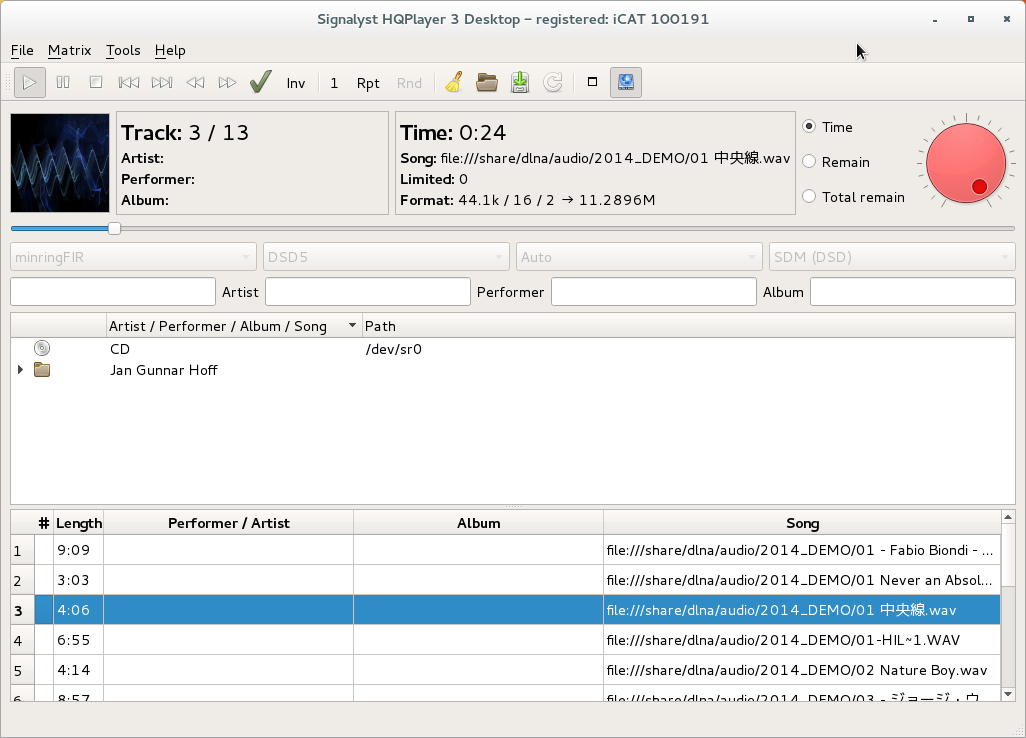
Task: Open a playlist with the folder icon
Action: click(487, 82)
